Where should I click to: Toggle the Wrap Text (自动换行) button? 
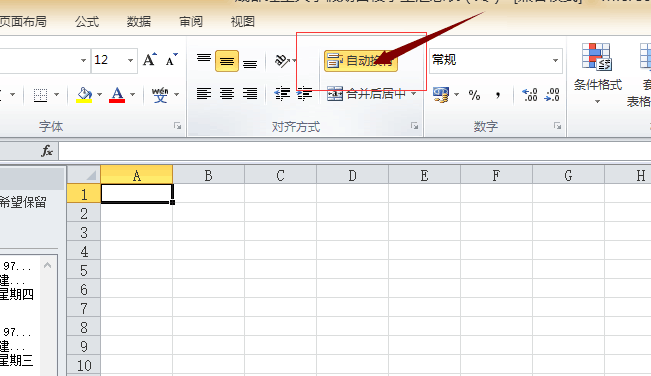pyautogui.click(x=360, y=61)
